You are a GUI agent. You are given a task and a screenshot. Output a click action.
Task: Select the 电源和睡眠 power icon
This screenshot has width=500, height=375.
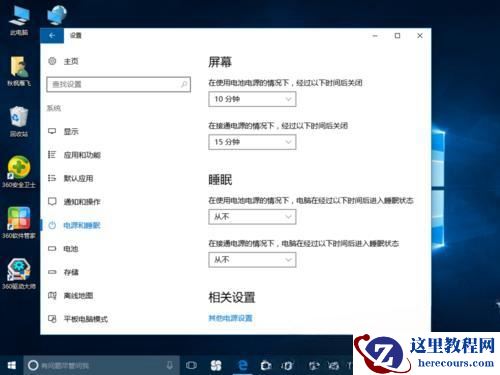point(52,225)
